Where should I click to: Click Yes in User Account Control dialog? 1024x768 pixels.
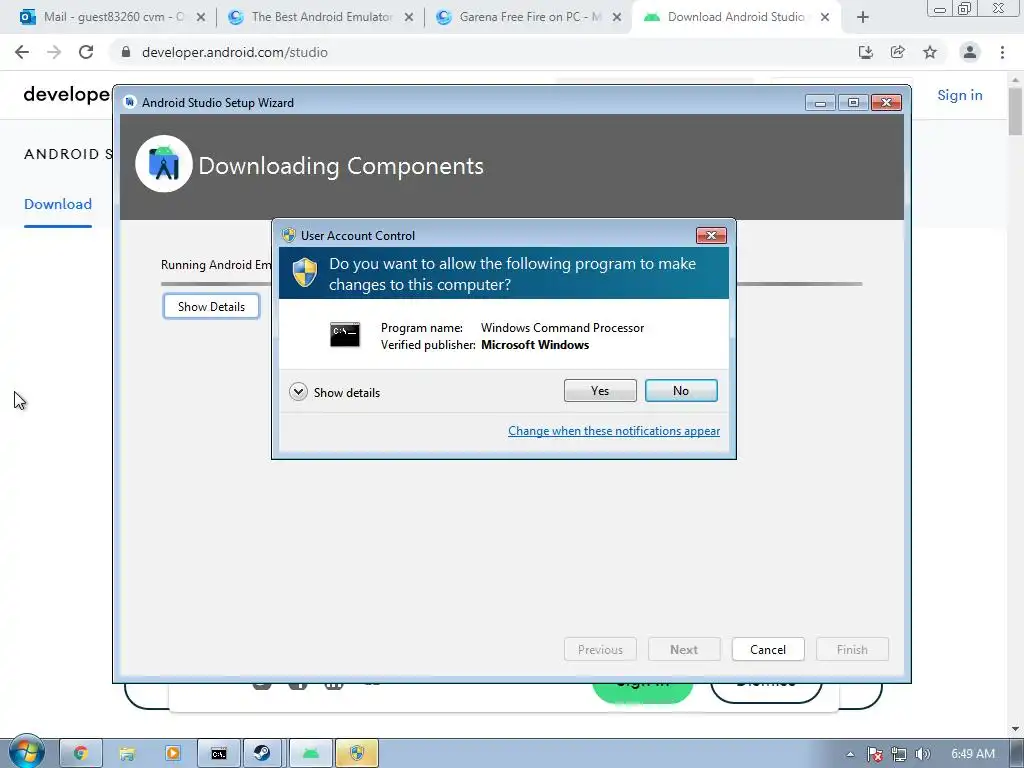click(x=600, y=391)
